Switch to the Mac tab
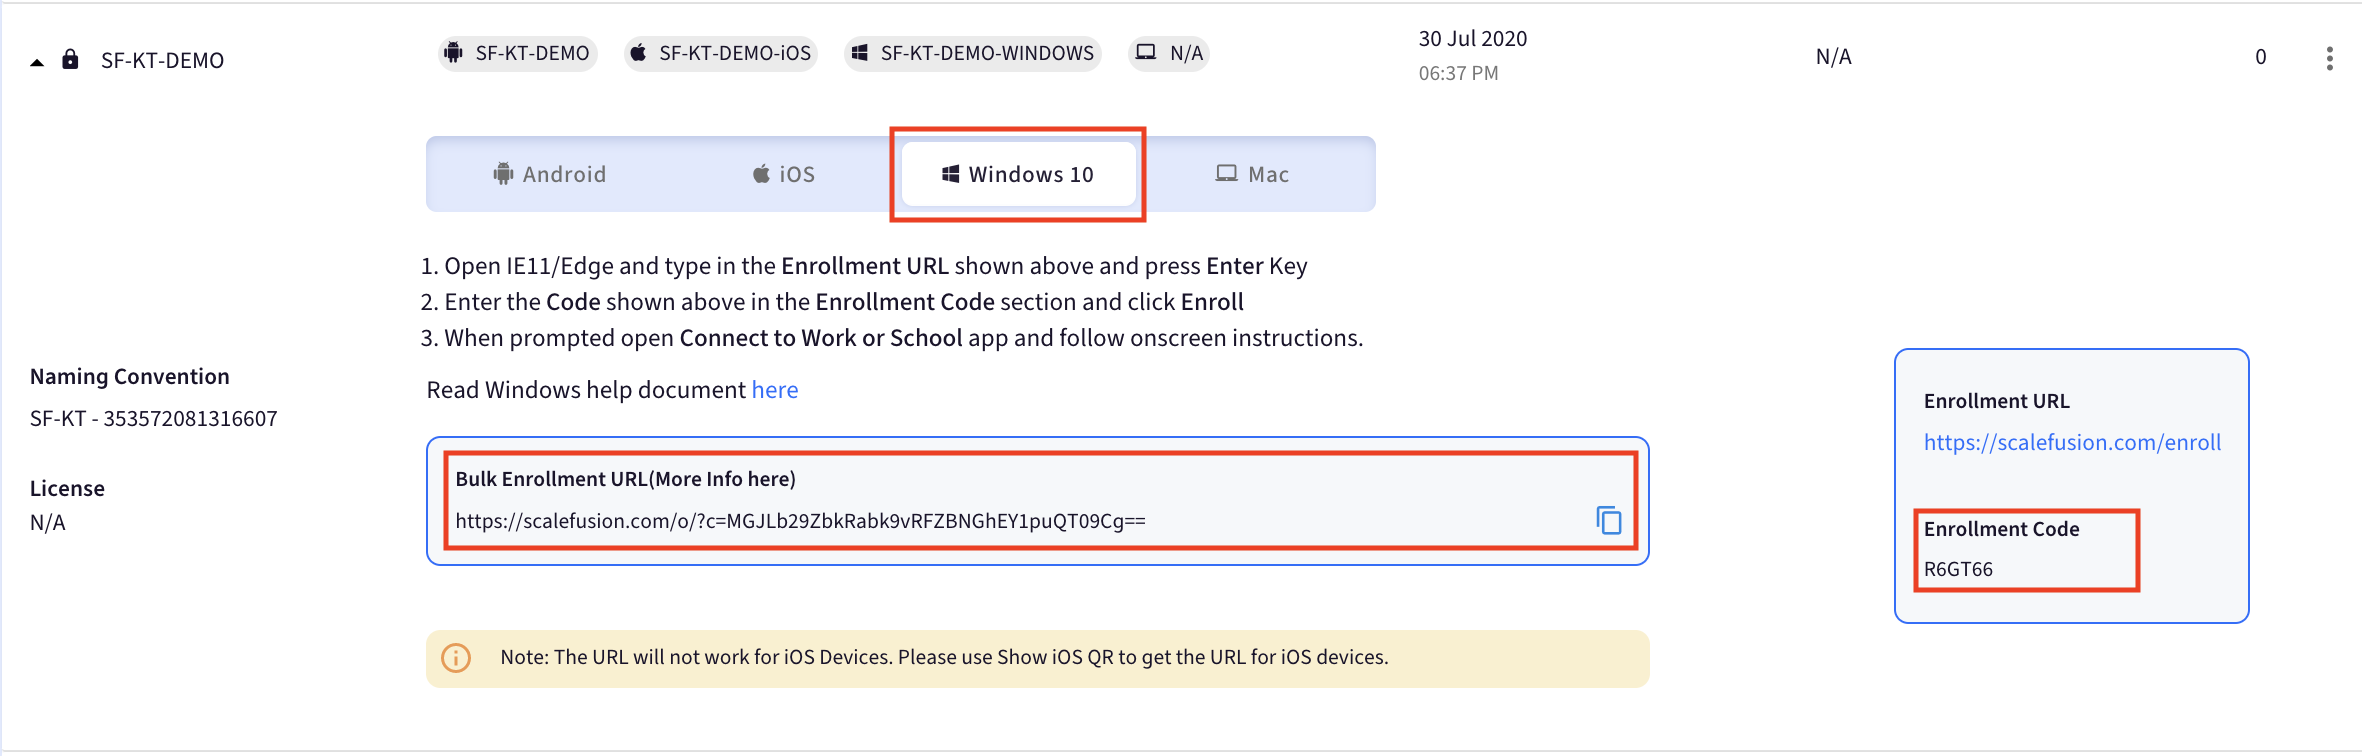Viewport: 2362px width, 756px height. coord(1252,174)
